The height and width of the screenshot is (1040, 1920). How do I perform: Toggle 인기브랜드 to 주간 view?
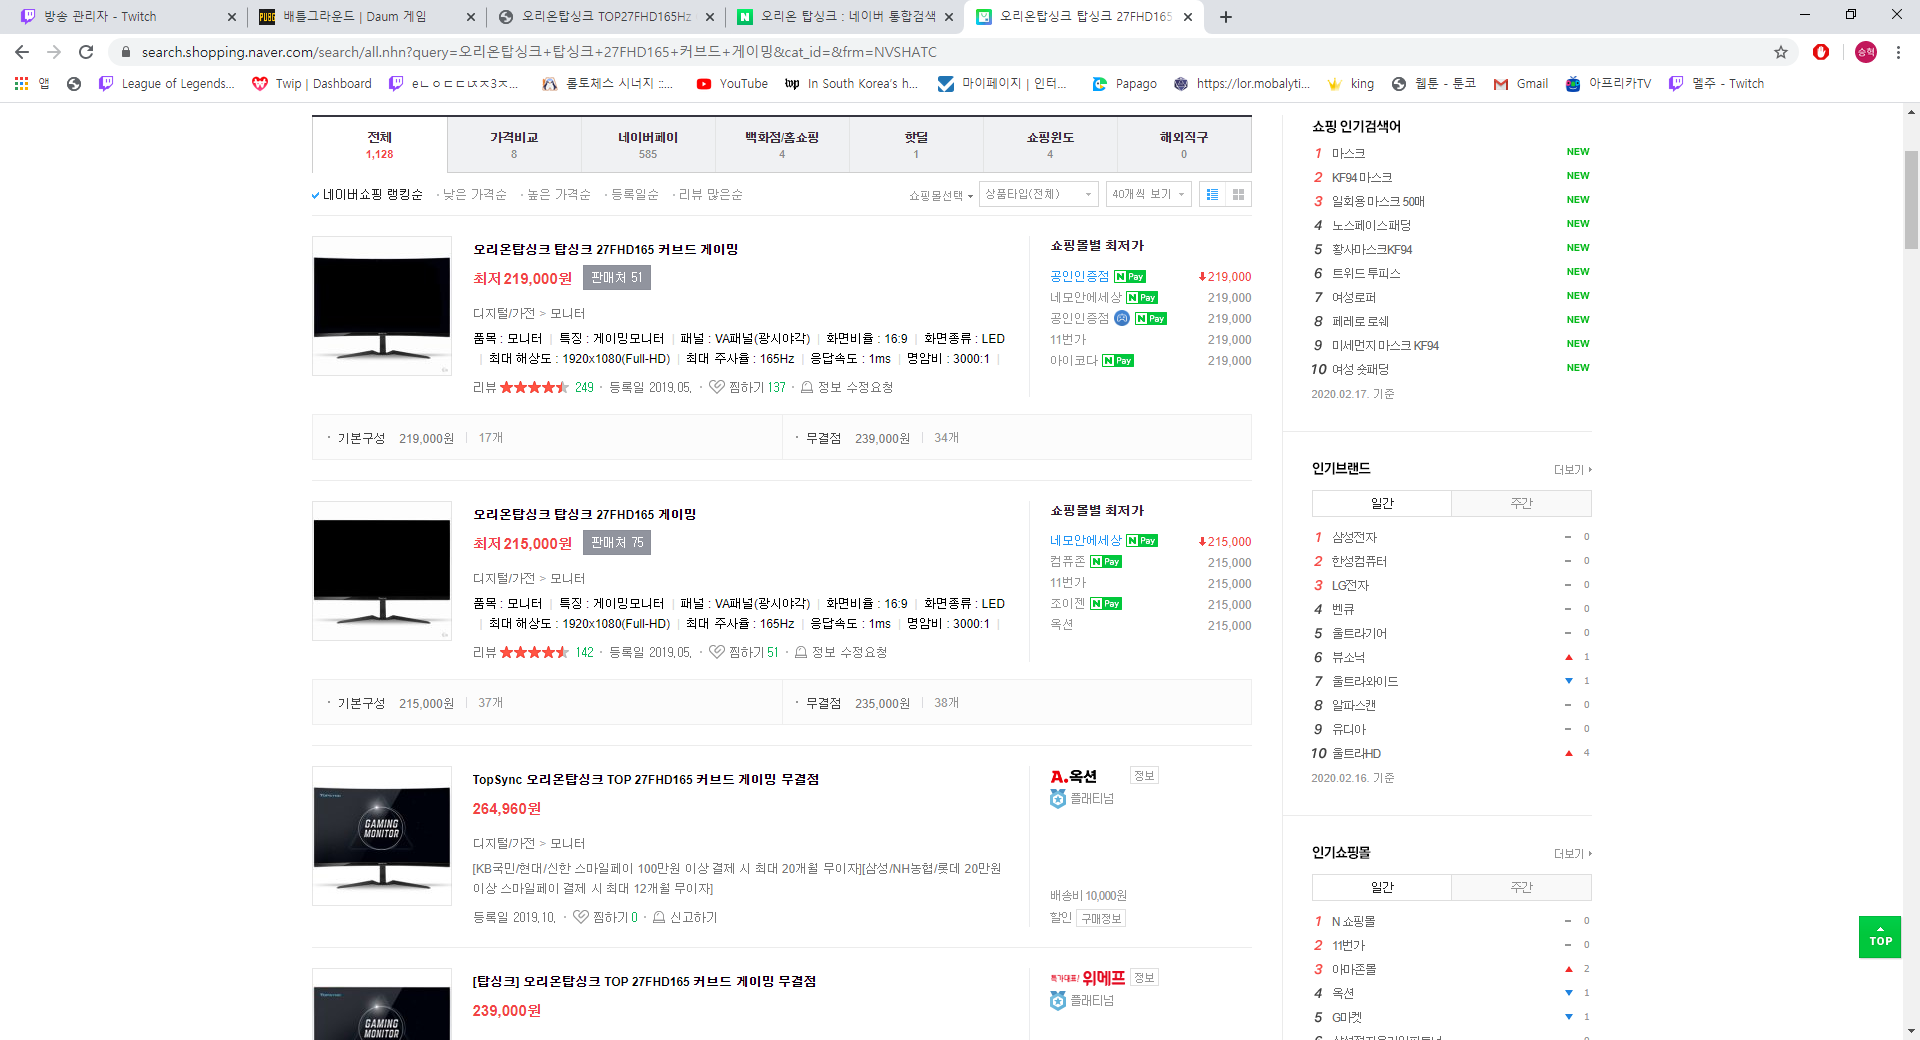[x=1521, y=503]
